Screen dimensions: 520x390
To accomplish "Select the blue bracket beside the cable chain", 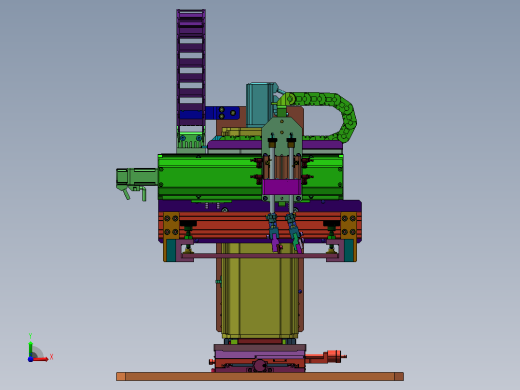I will click(x=222, y=113).
